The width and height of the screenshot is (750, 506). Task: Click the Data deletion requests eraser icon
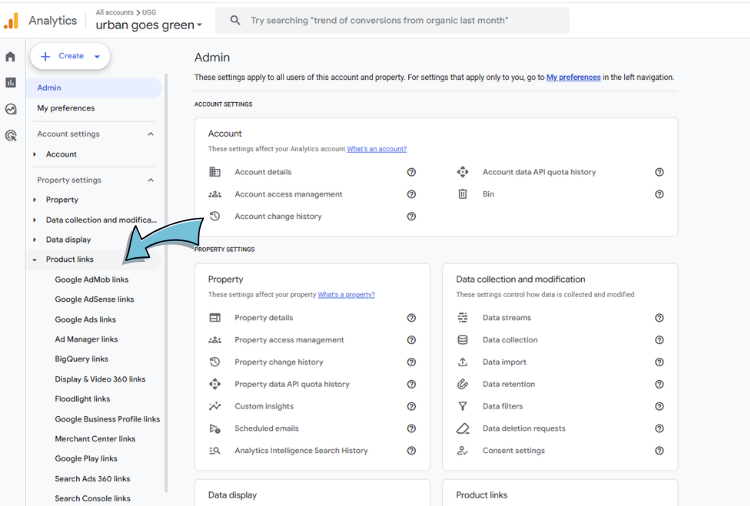tap(463, 429)
